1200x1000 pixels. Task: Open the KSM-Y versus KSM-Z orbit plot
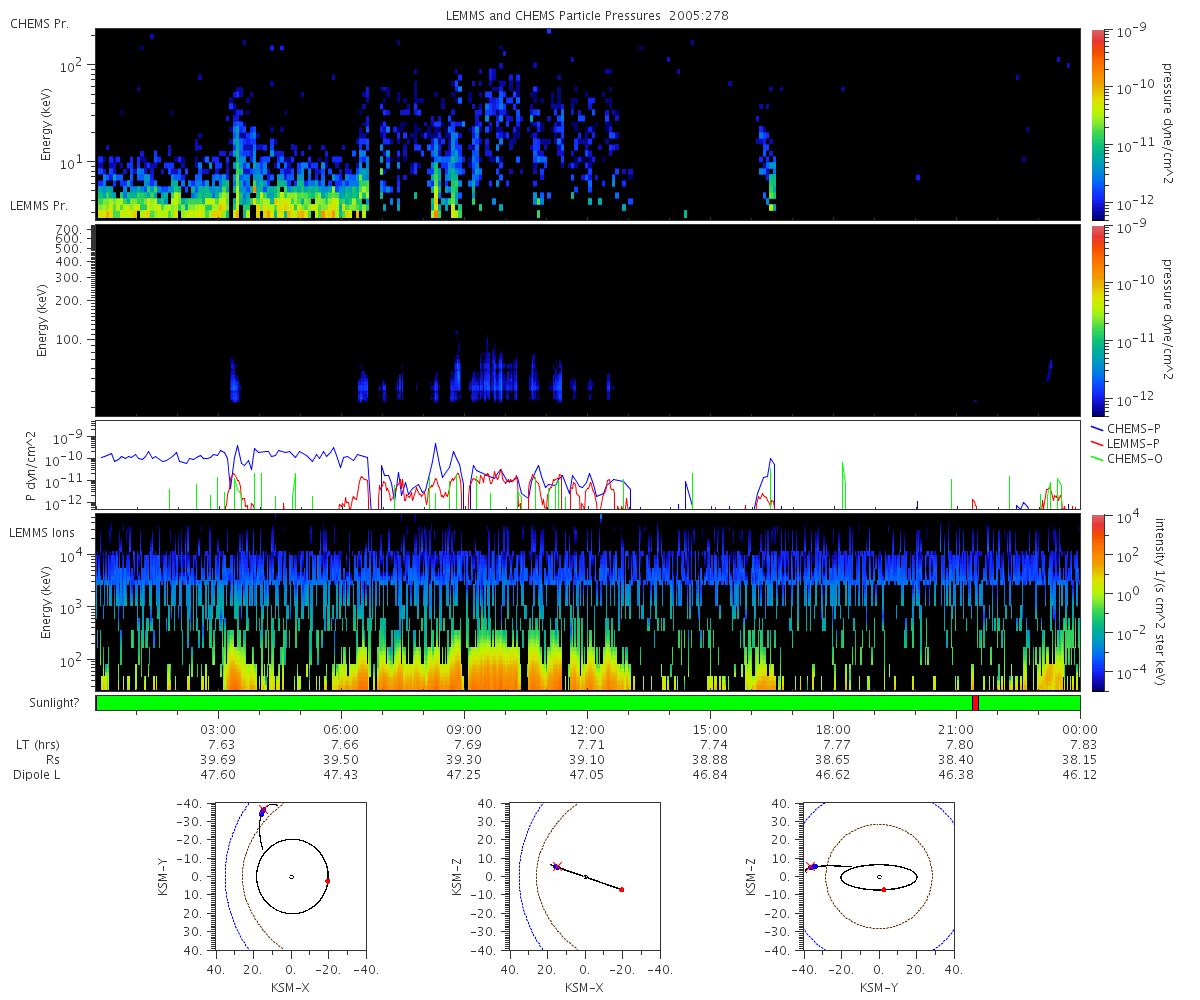pos(878,876)
